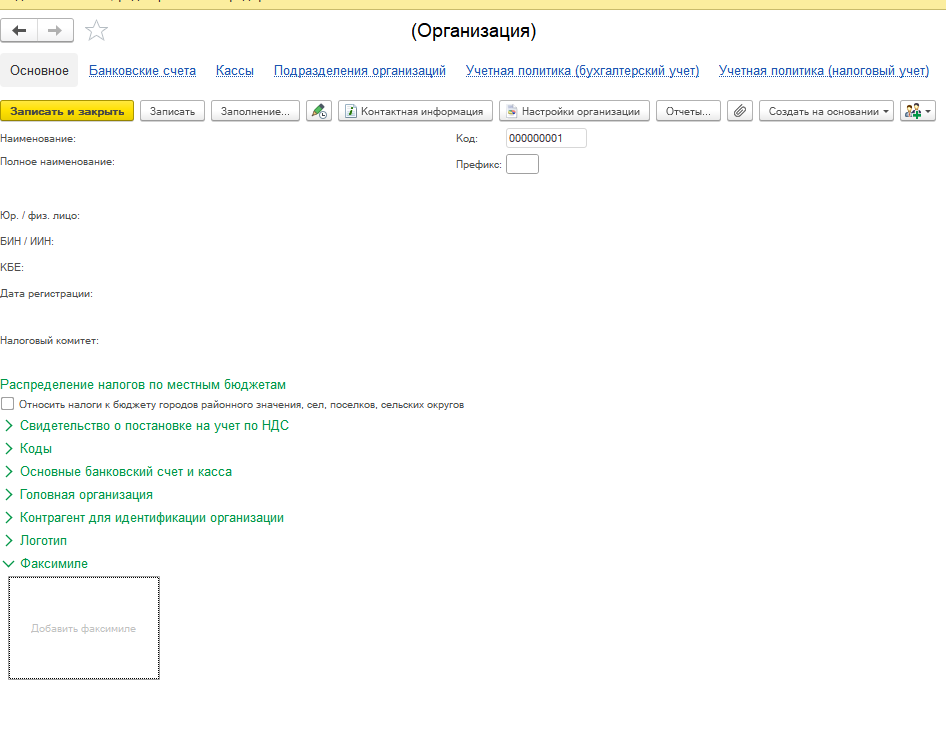This screenshot has height=739, width=946.
Task: Open Контактная информация
Action: click(415, 111)
